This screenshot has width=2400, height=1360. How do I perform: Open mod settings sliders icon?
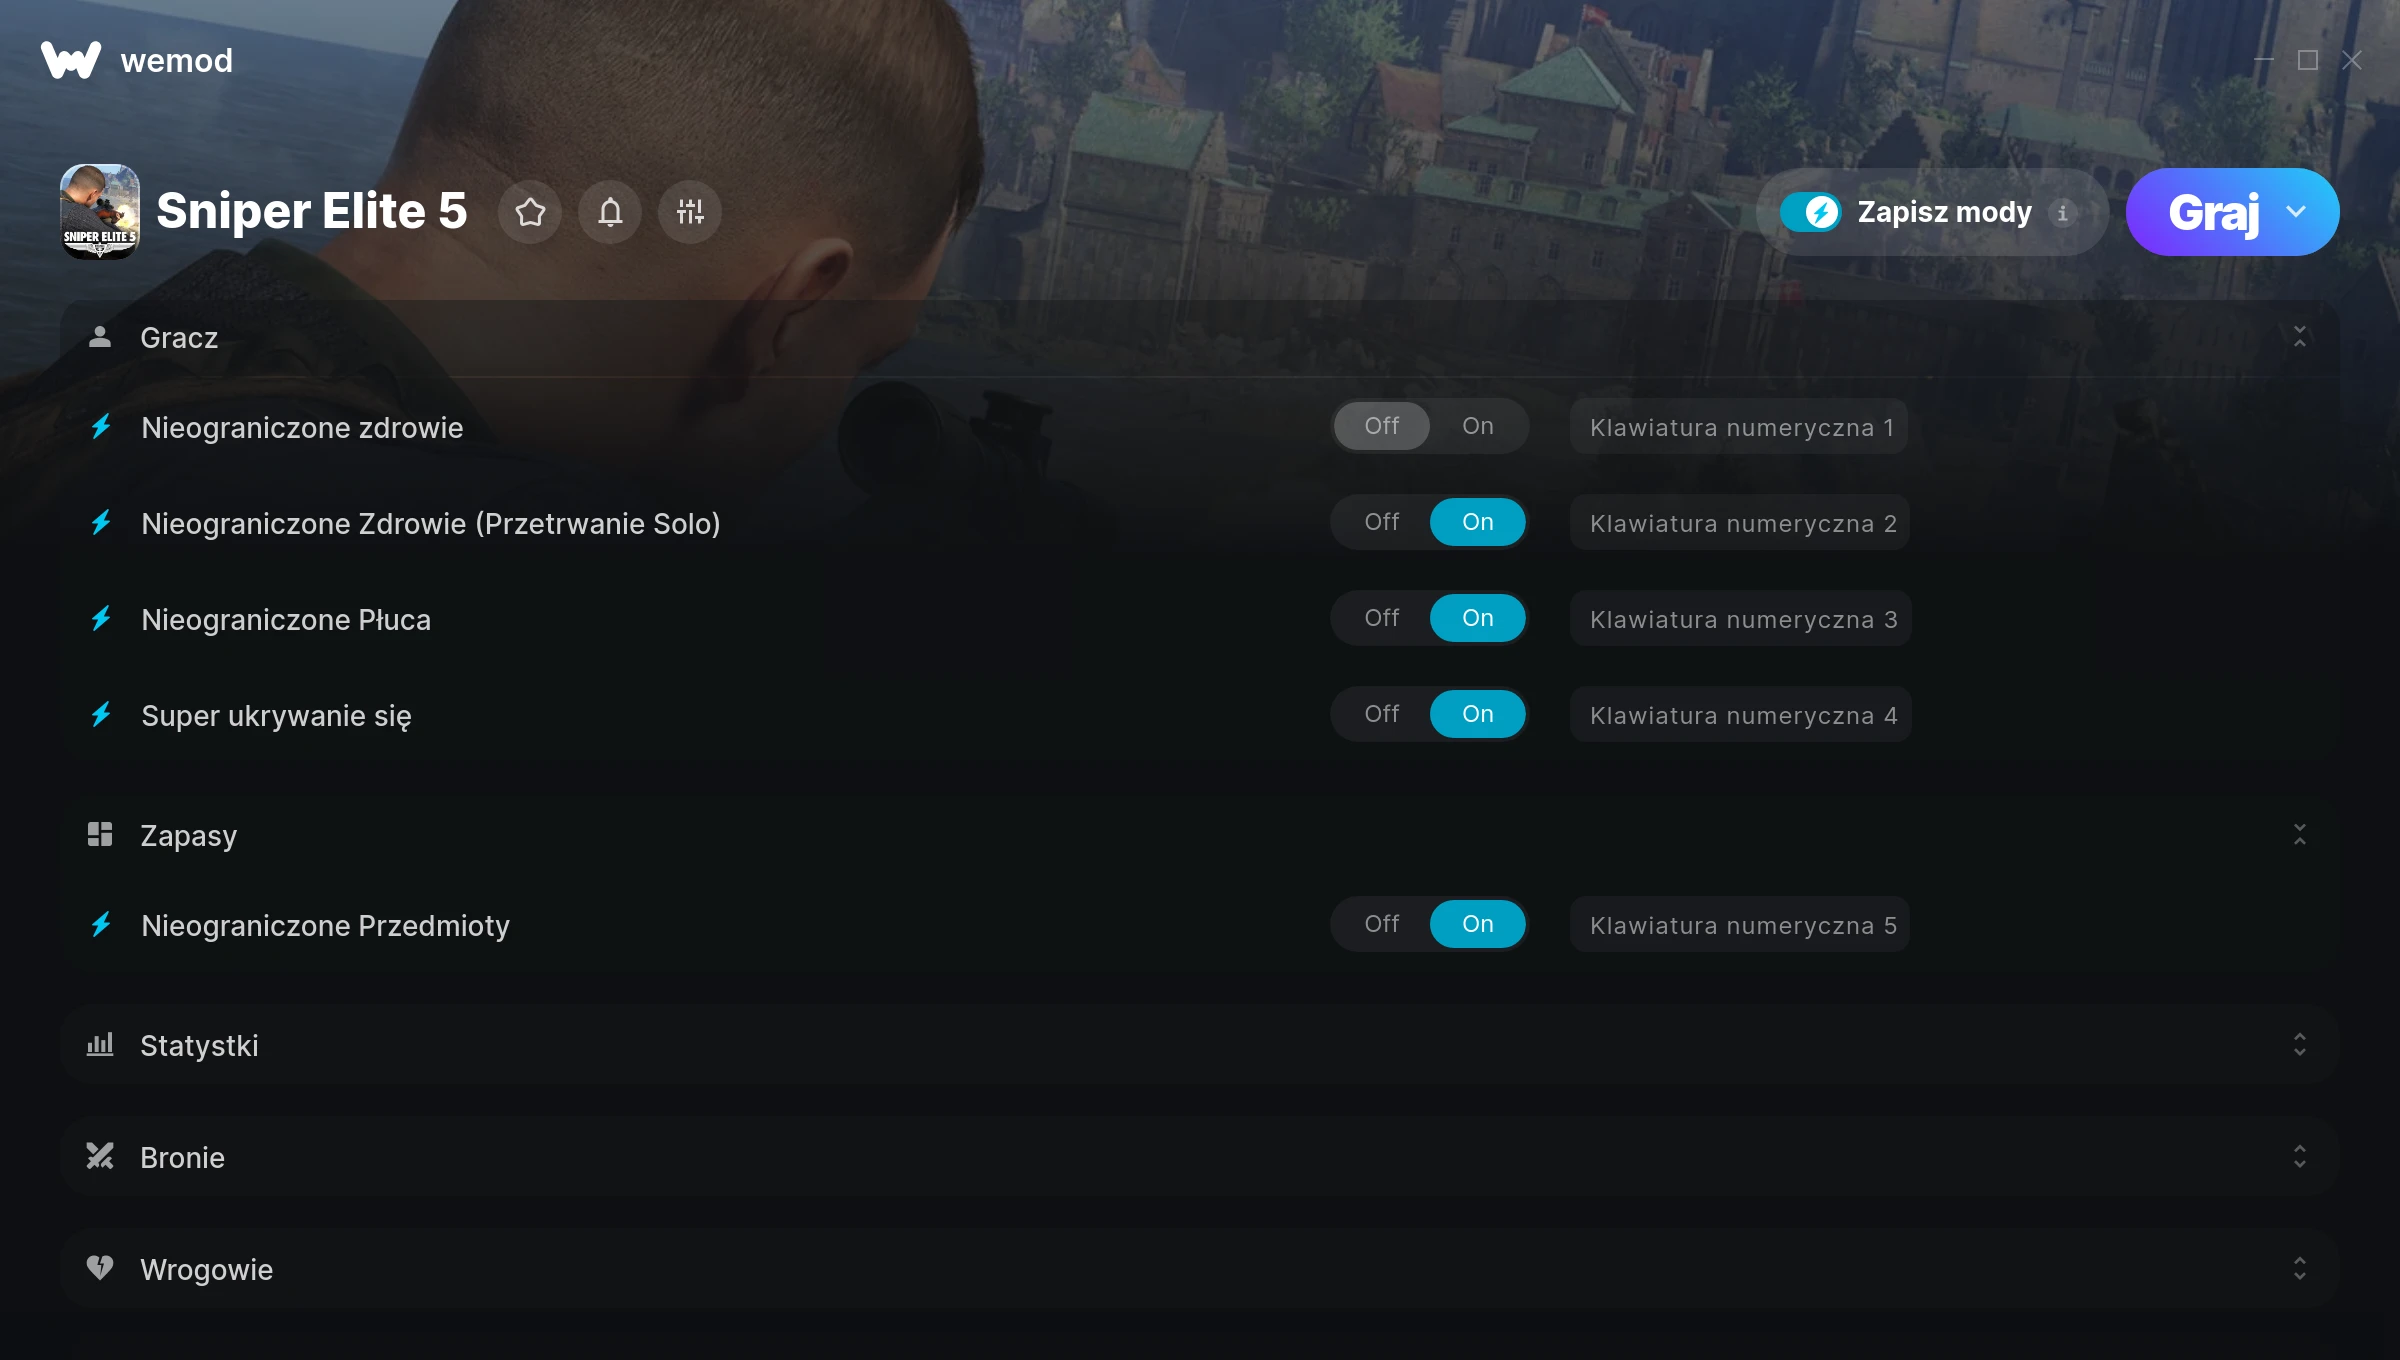point(690,212)
